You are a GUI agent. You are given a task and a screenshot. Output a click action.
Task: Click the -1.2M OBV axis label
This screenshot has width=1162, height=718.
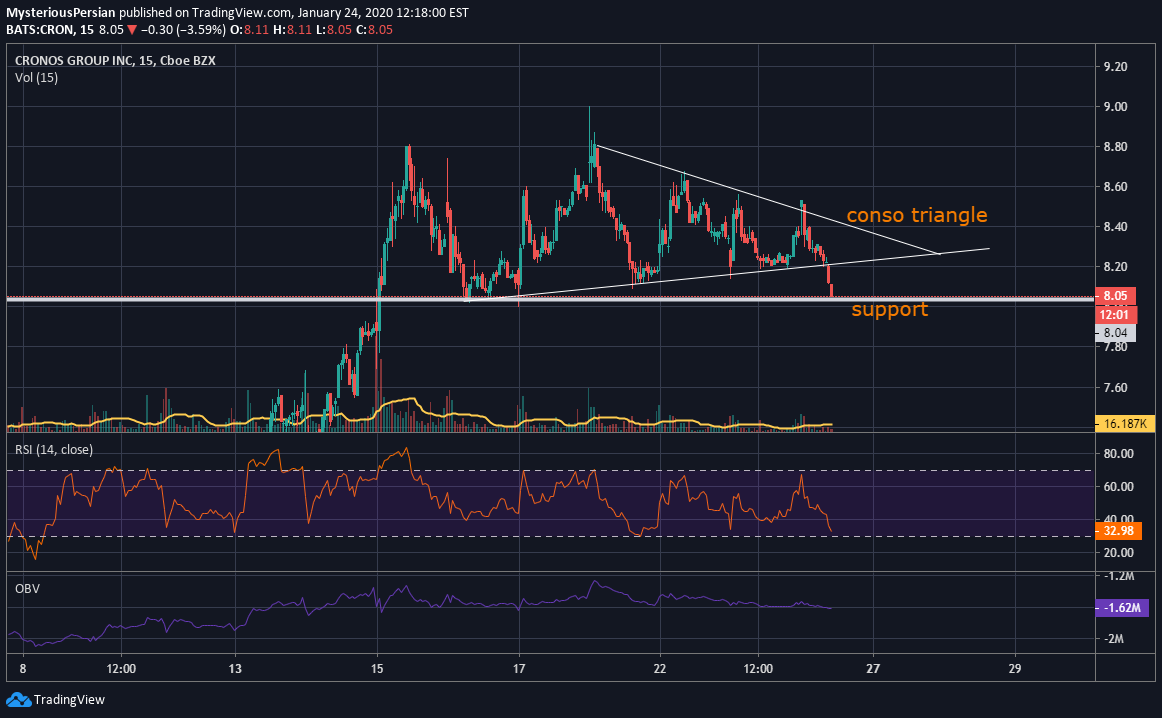point(1119,576)
